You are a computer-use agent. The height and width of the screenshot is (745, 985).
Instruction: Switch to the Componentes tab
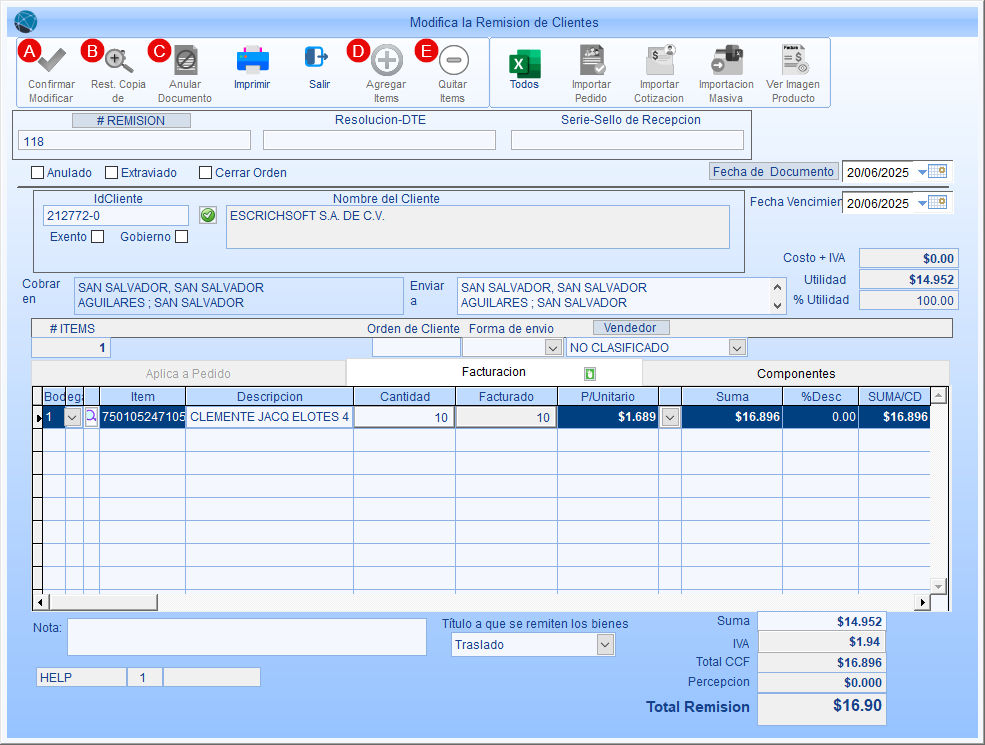click(x=795, y=373)
